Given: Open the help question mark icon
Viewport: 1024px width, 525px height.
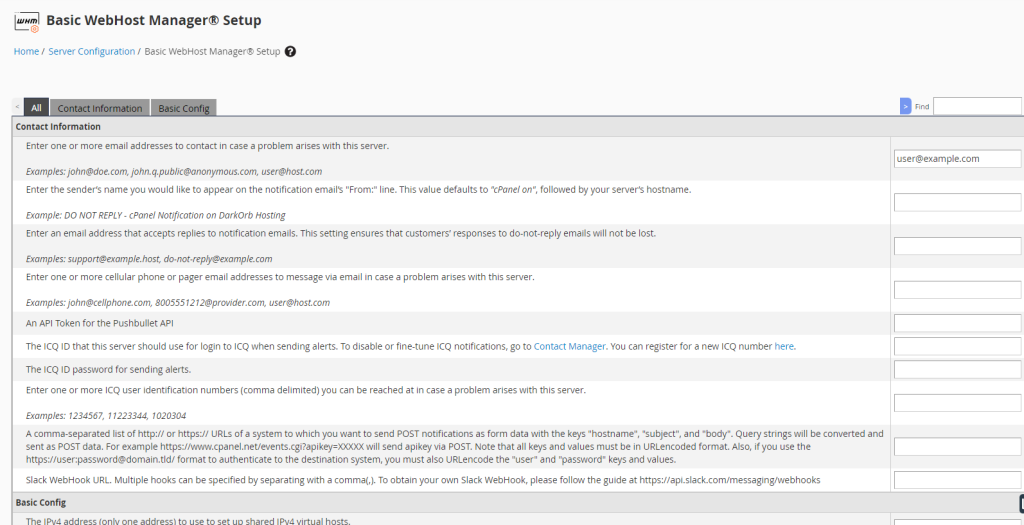Looking at the screenshot, I should (290, 52).
